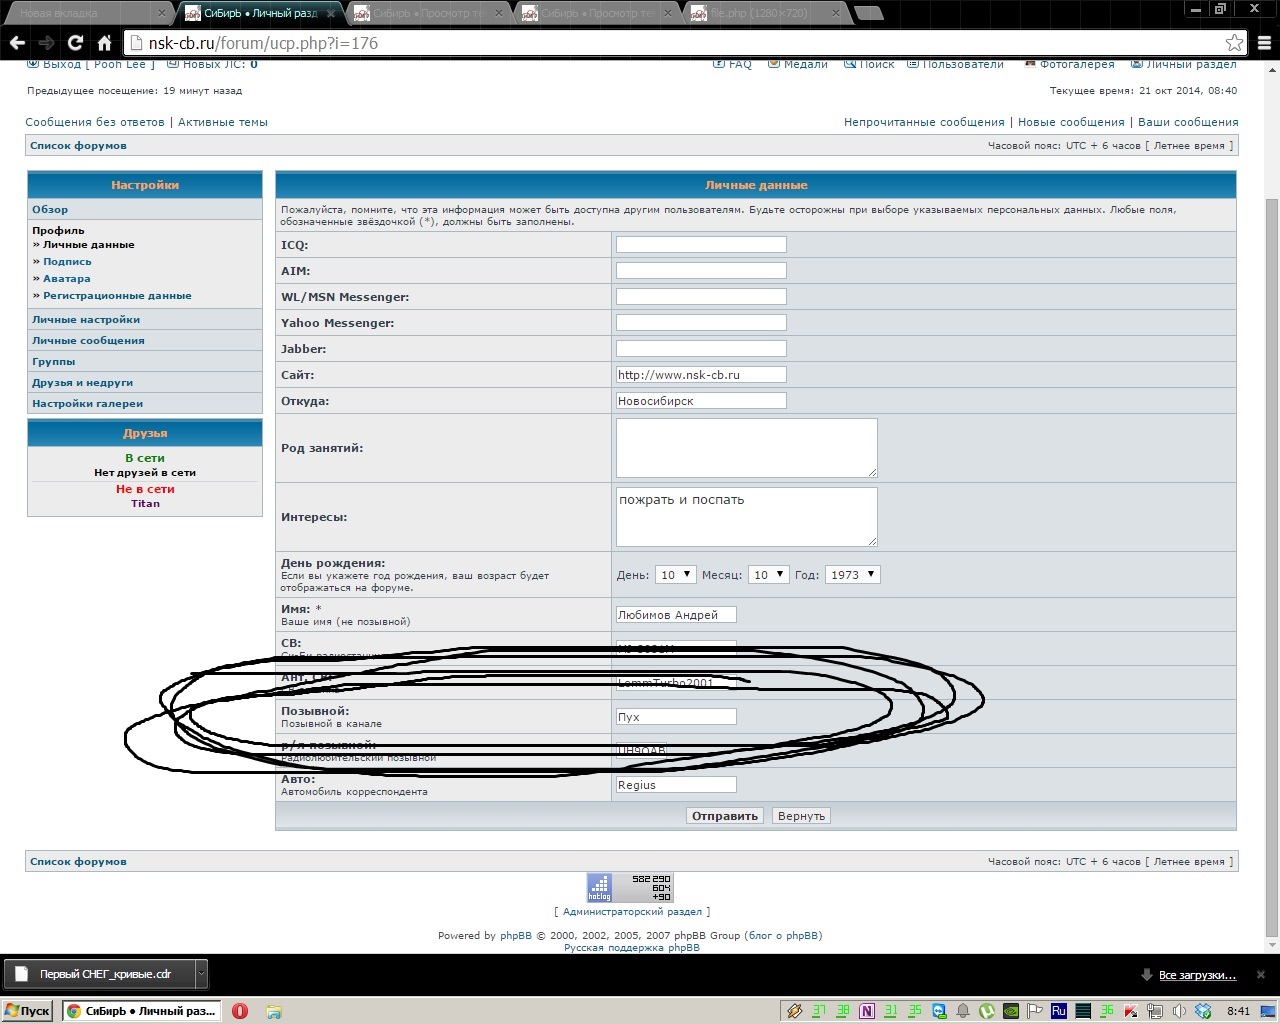Open the birthday day dropdown
Screen dimensions: 1280x1024
tap(675, 575)
